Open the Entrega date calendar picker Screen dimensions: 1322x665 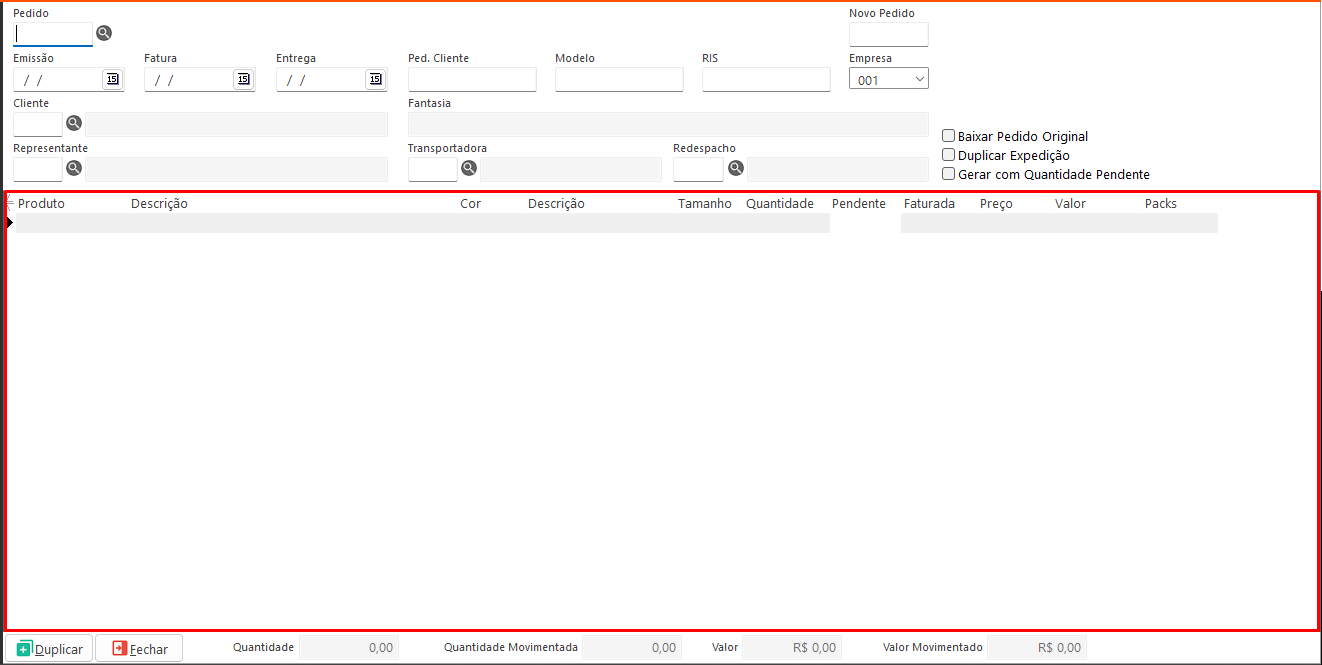pyautogui.click(x=375, y=79)
